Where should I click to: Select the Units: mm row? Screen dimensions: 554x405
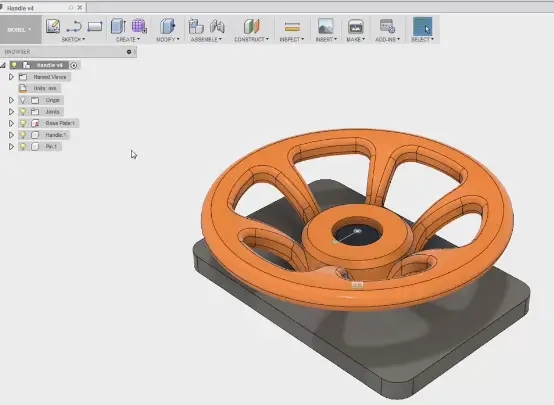pyautogui.click(x=40, y=88)
